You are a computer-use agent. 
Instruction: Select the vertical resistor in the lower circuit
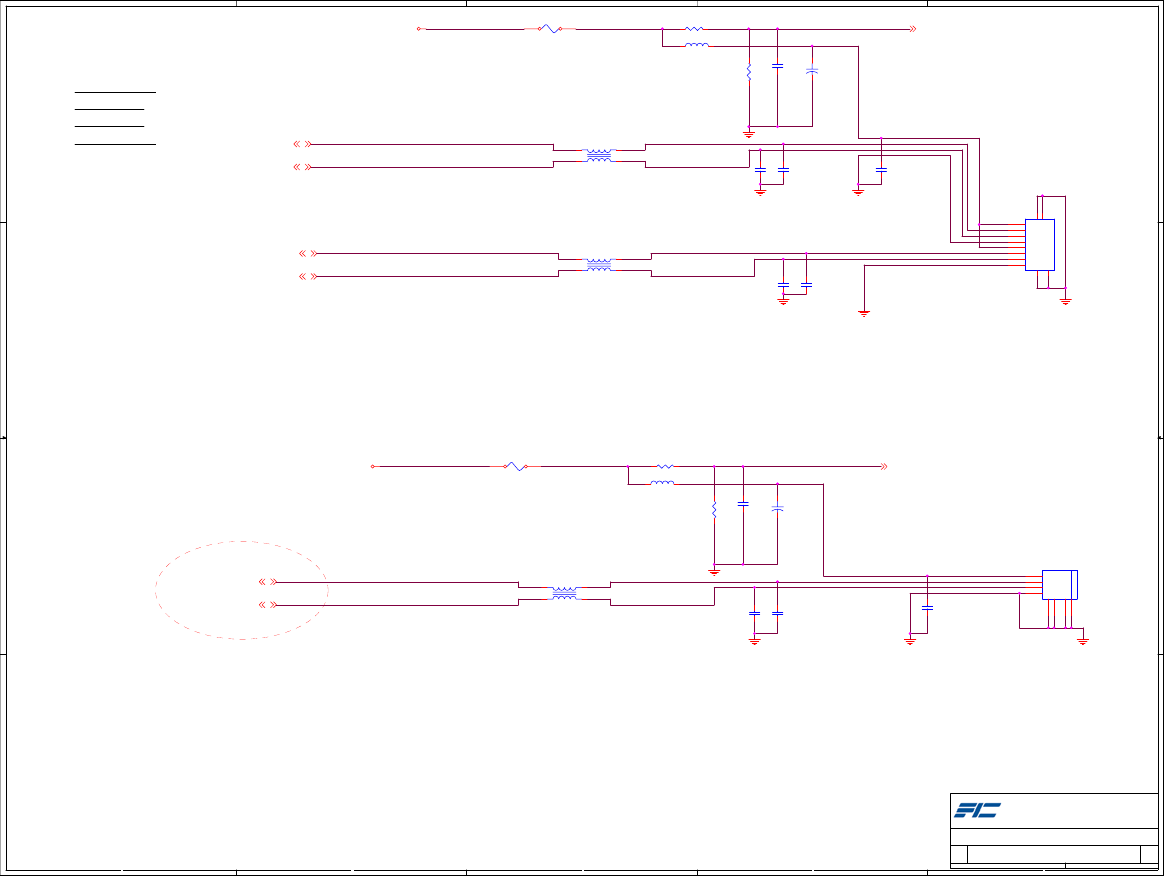714,509
